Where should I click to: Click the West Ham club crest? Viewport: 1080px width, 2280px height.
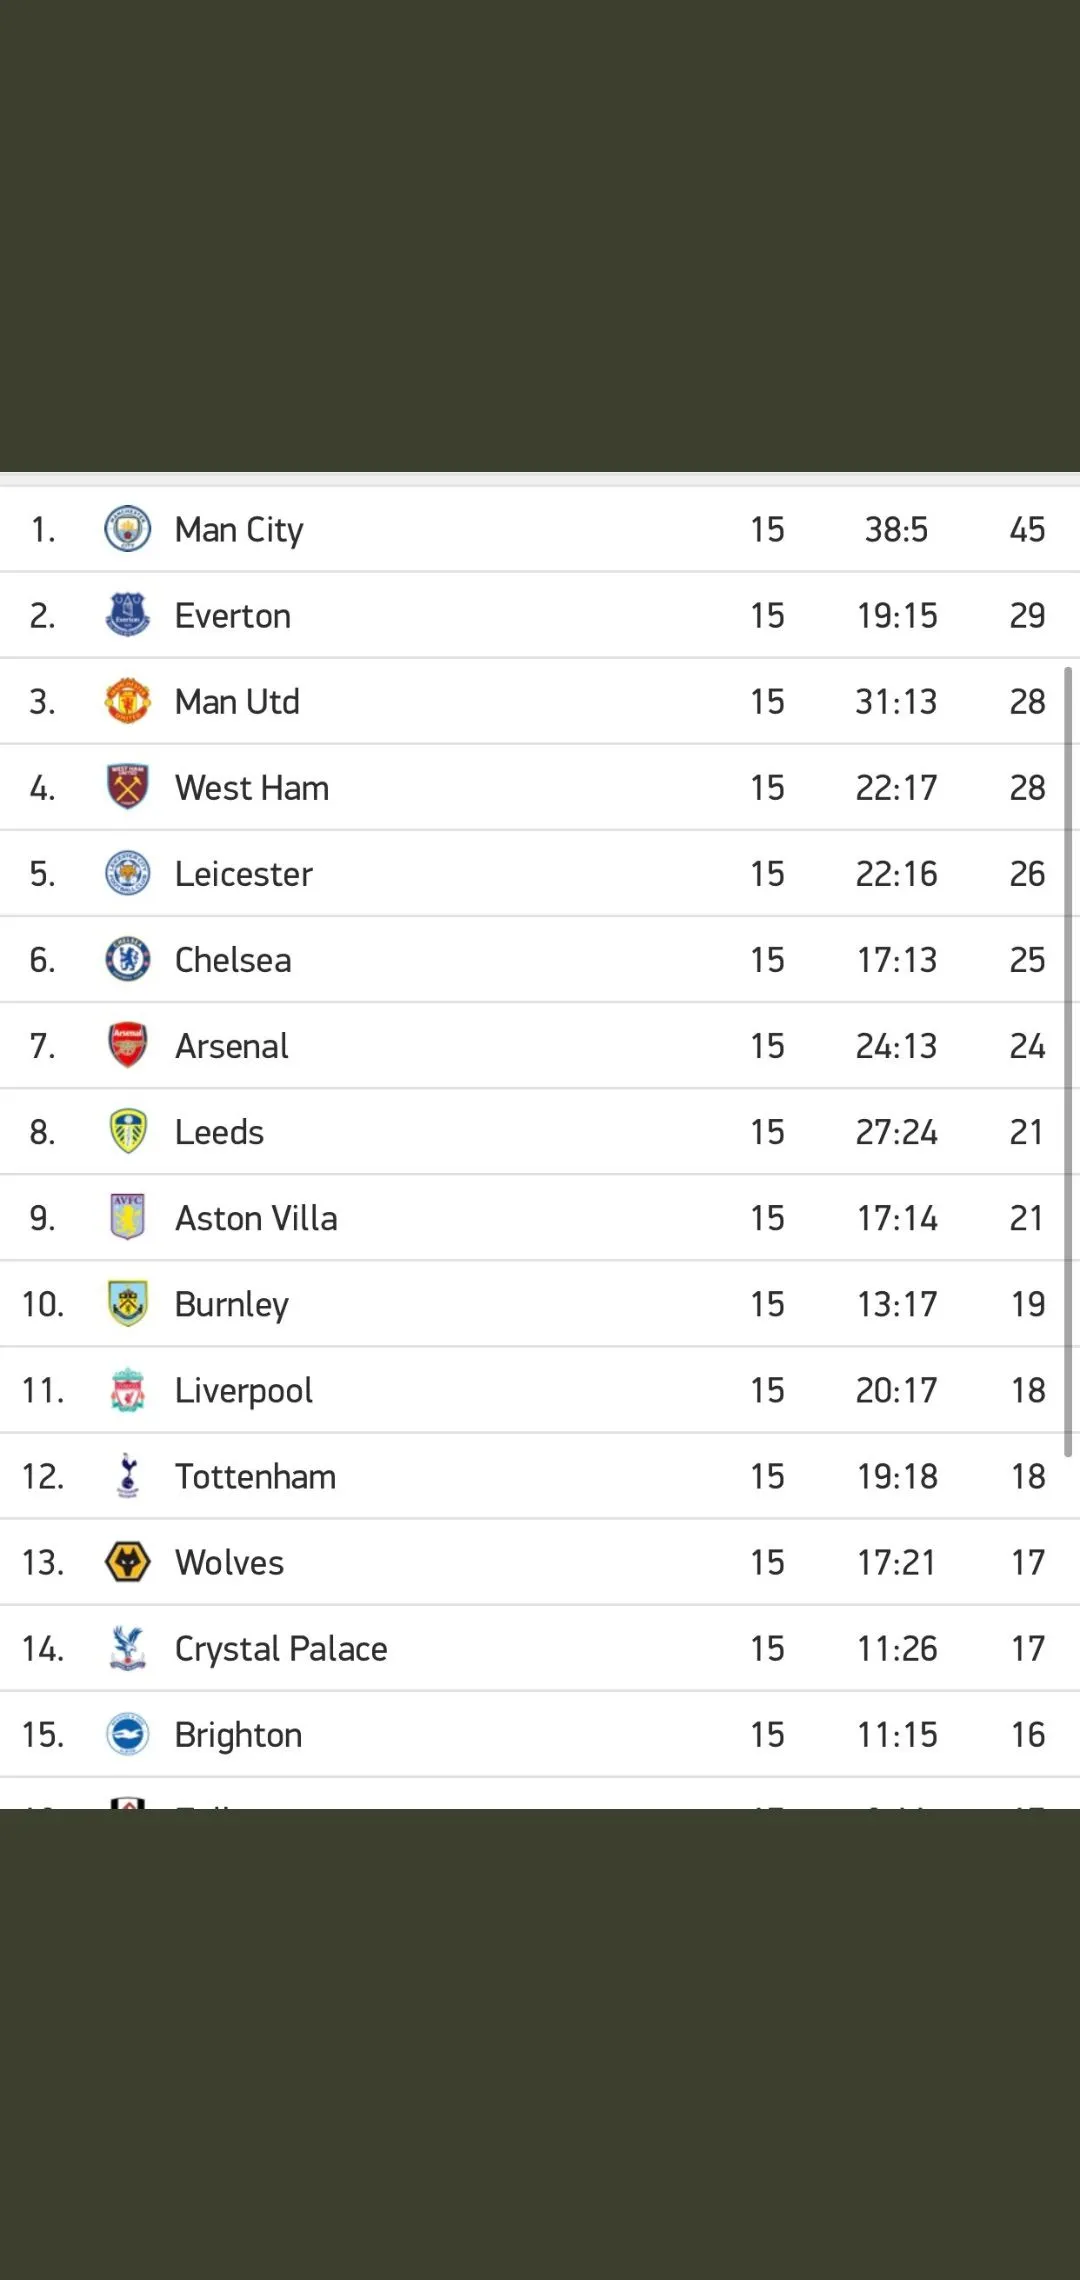(127, 787)
